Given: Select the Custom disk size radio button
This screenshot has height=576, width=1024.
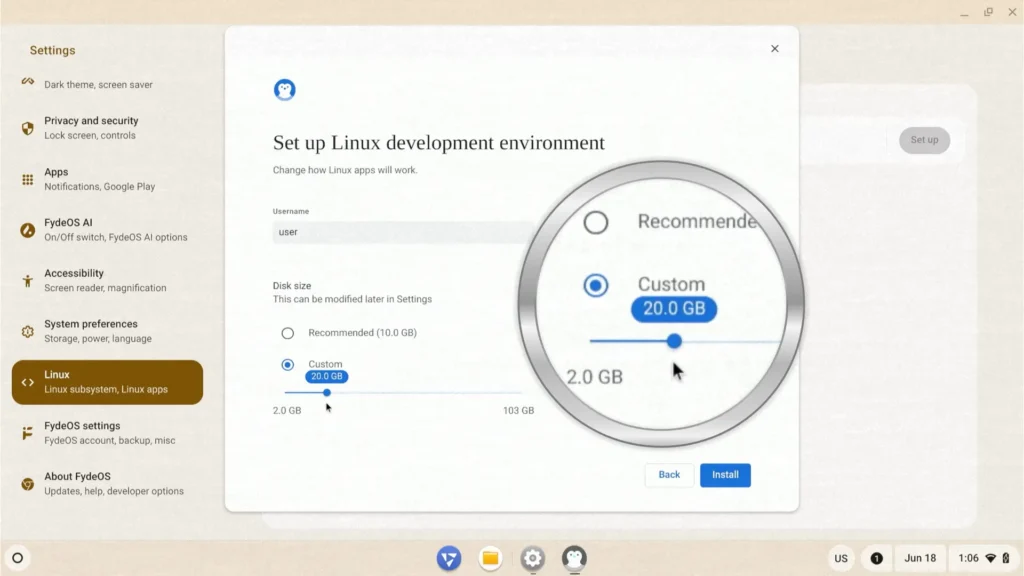Looking at the screenshot, I should click(x=287, y=364).
